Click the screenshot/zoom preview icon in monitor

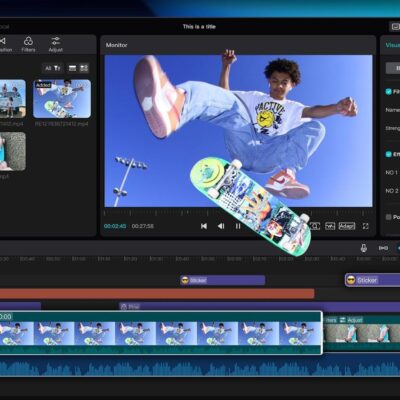tap(315, 226)
